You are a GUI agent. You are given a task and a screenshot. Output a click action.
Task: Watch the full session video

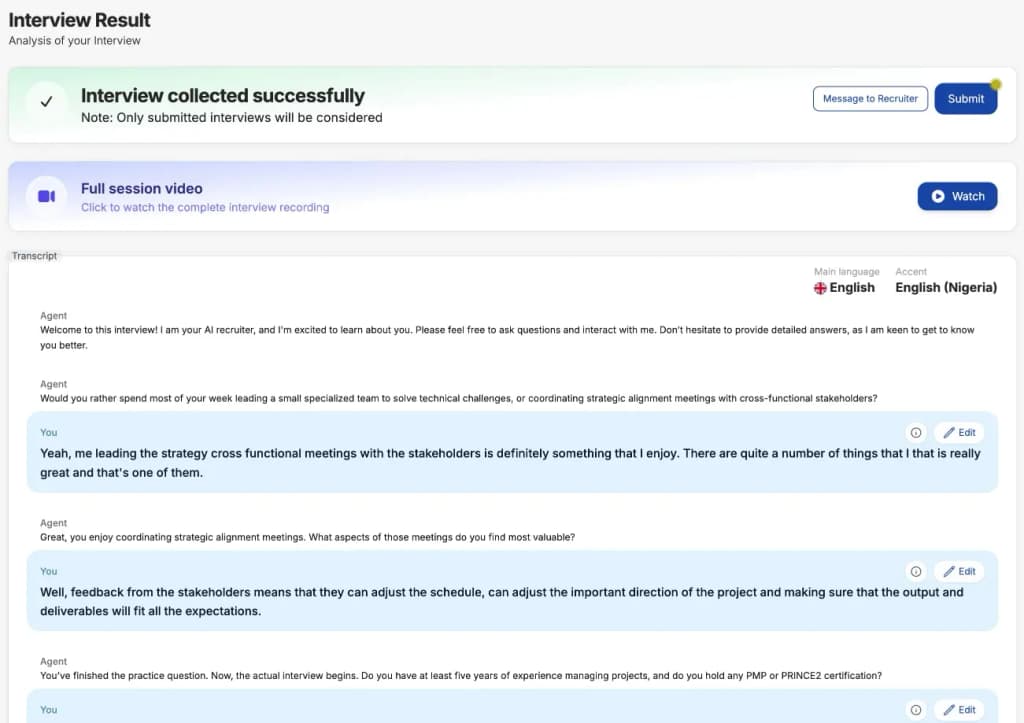click(957, 196)
